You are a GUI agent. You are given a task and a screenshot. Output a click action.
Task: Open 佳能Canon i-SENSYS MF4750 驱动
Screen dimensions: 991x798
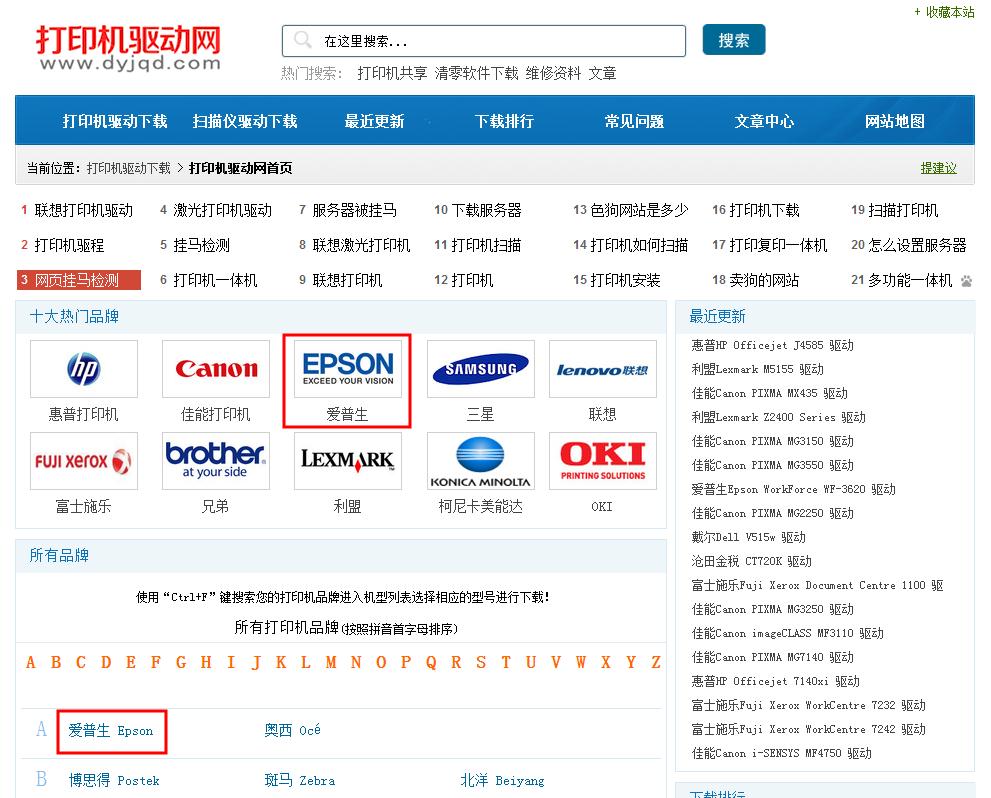(781, 754)
